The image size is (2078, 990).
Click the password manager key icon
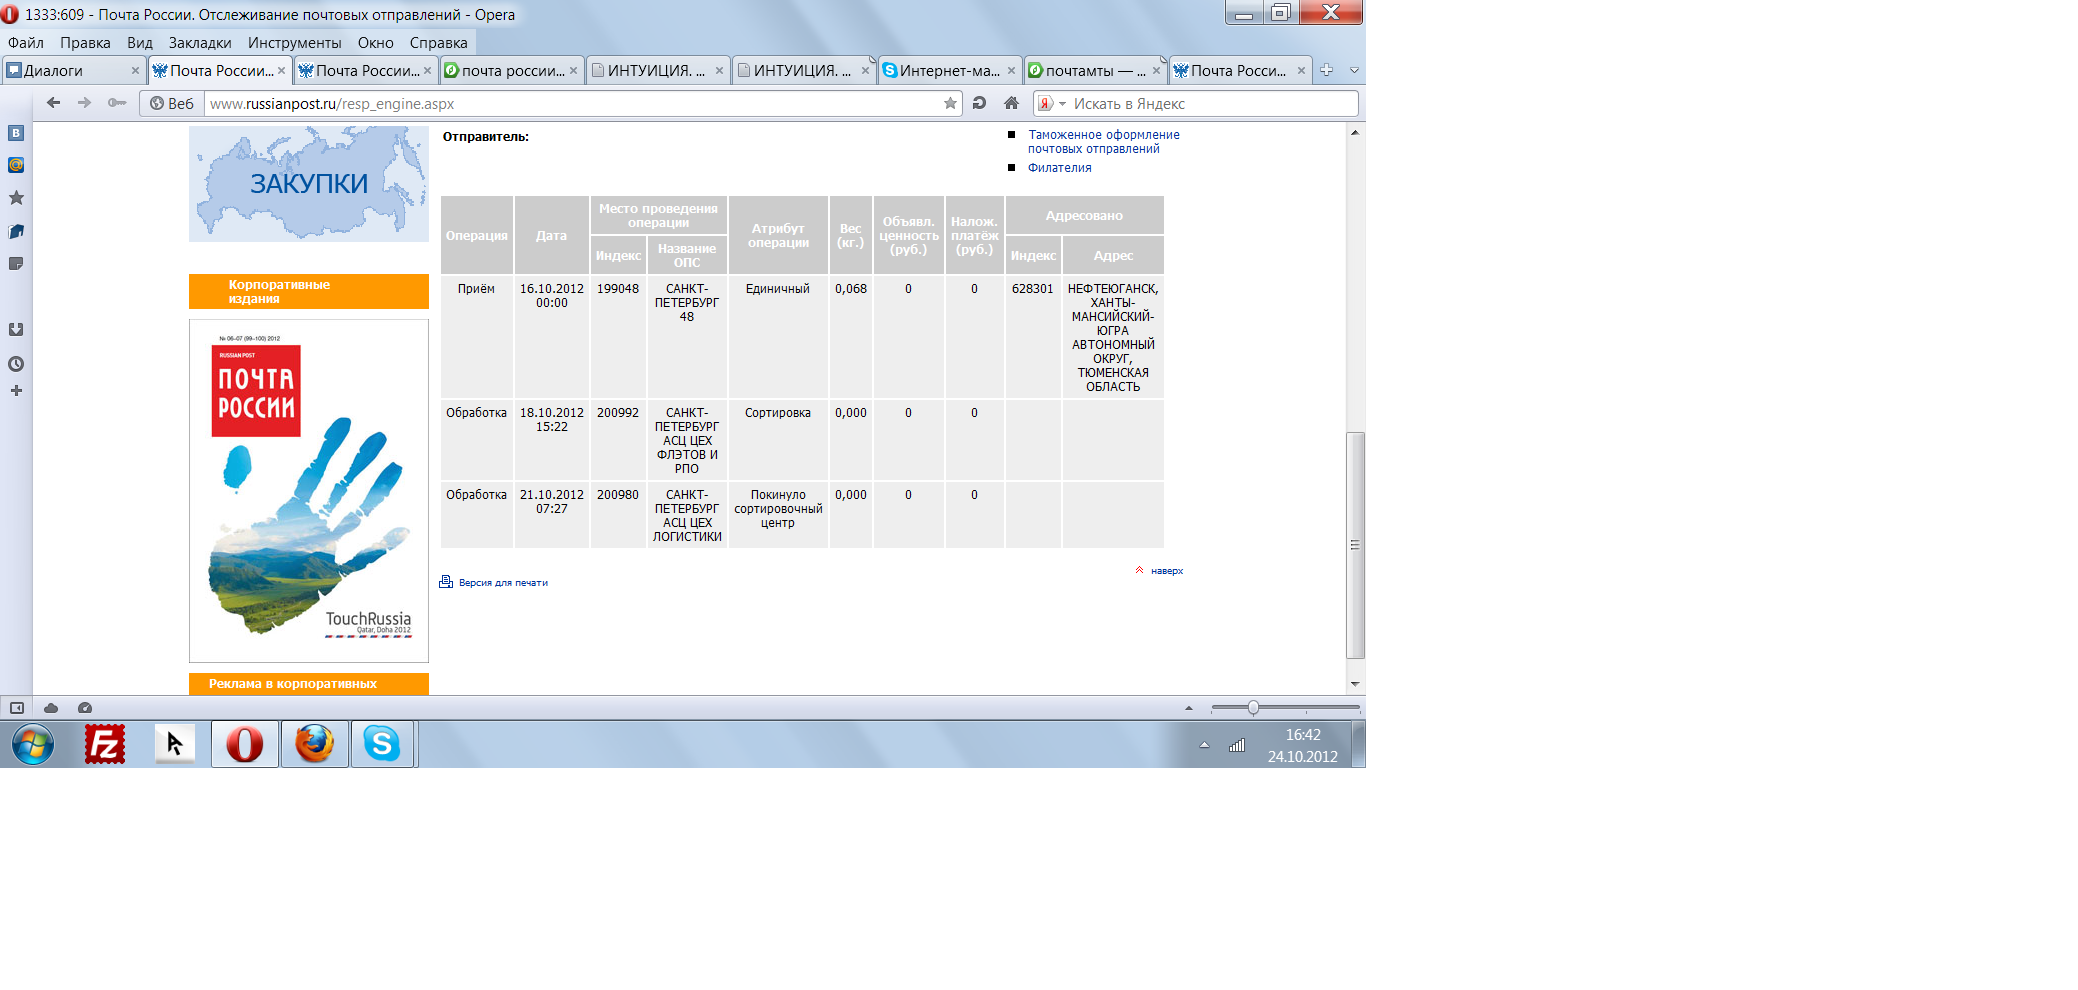tap(117, 103)
